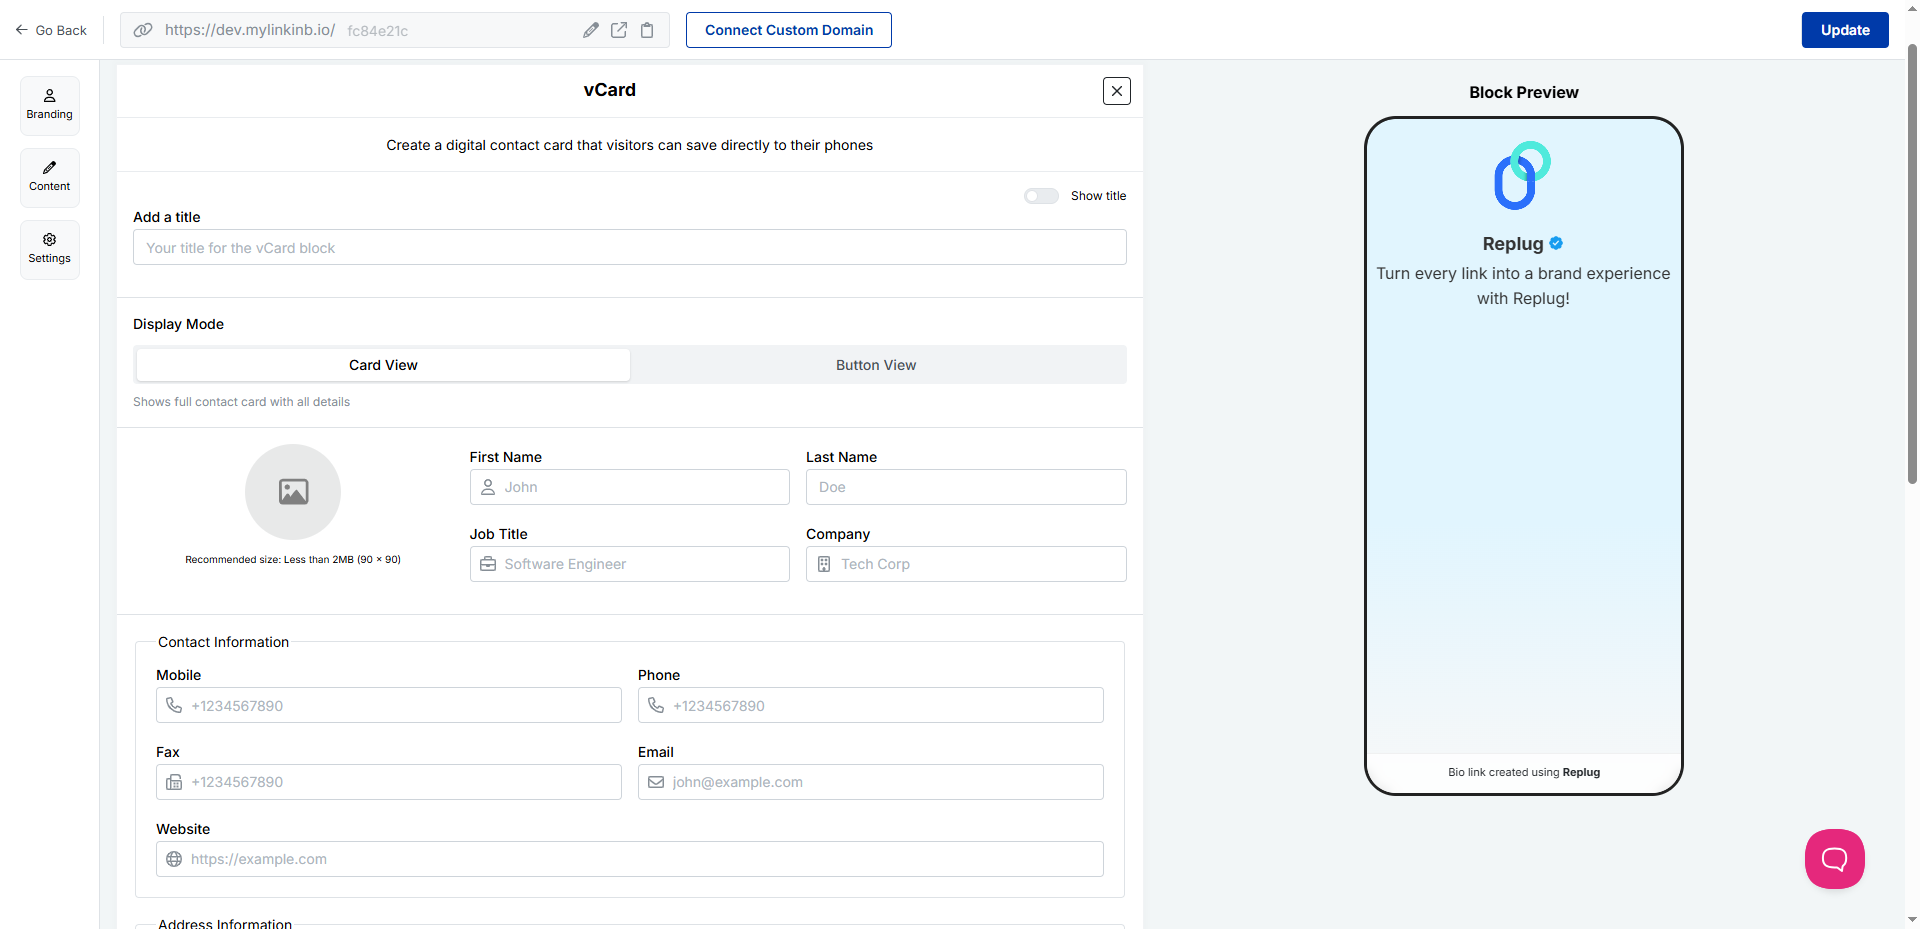The width and height of the screenshot is (1920, 929).
Task: Click the pencil edit URL icon
Action: [x=591, y=30]
